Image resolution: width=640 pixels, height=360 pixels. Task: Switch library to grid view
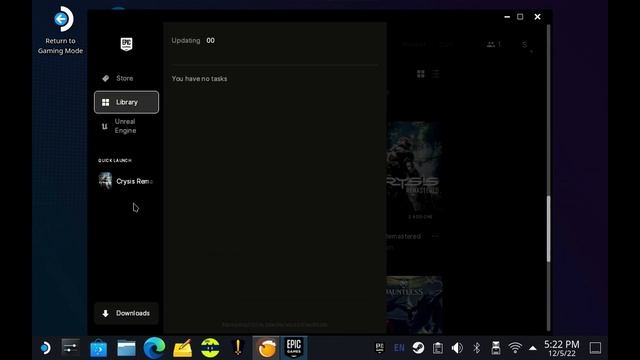coord(420,74)
